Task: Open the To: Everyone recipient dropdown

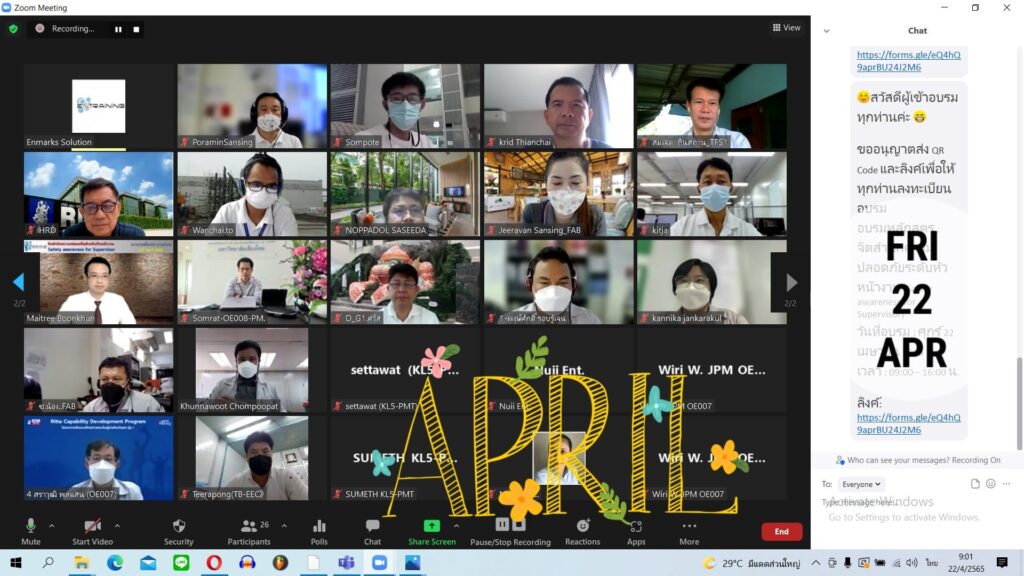Action: (861, 484)
